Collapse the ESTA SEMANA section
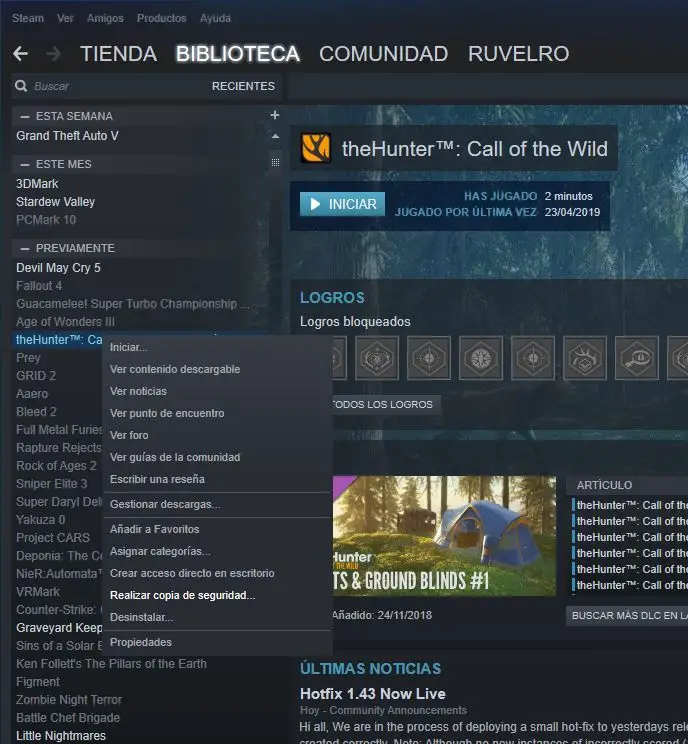The width and height of the screenshot is (688, 744). point(25,116)
